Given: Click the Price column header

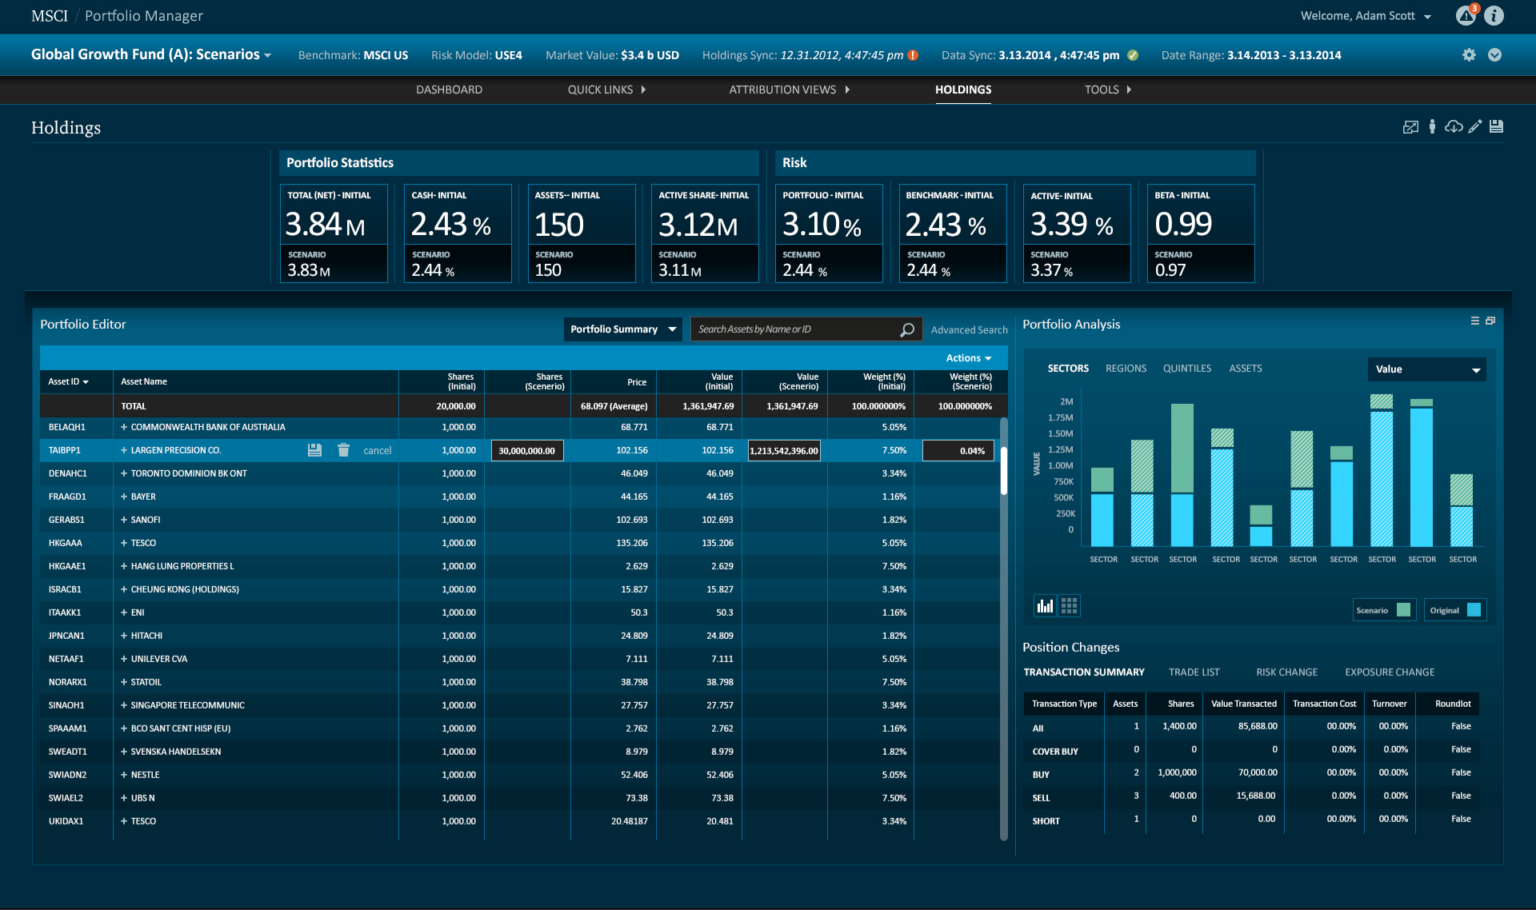Looking at the screenshot, I should (636, 382).
